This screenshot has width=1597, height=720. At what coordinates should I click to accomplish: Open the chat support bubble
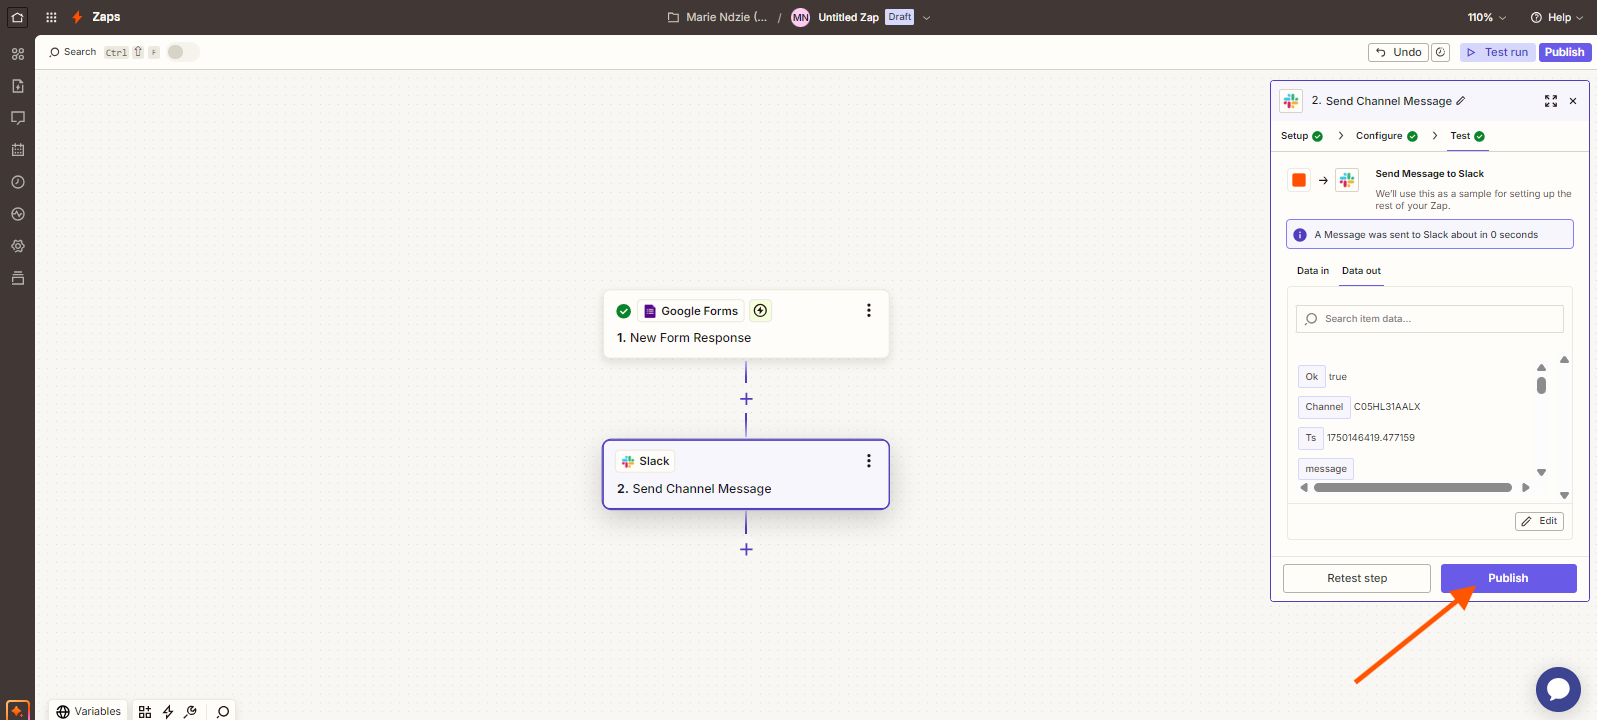(x=1558, y=689)
